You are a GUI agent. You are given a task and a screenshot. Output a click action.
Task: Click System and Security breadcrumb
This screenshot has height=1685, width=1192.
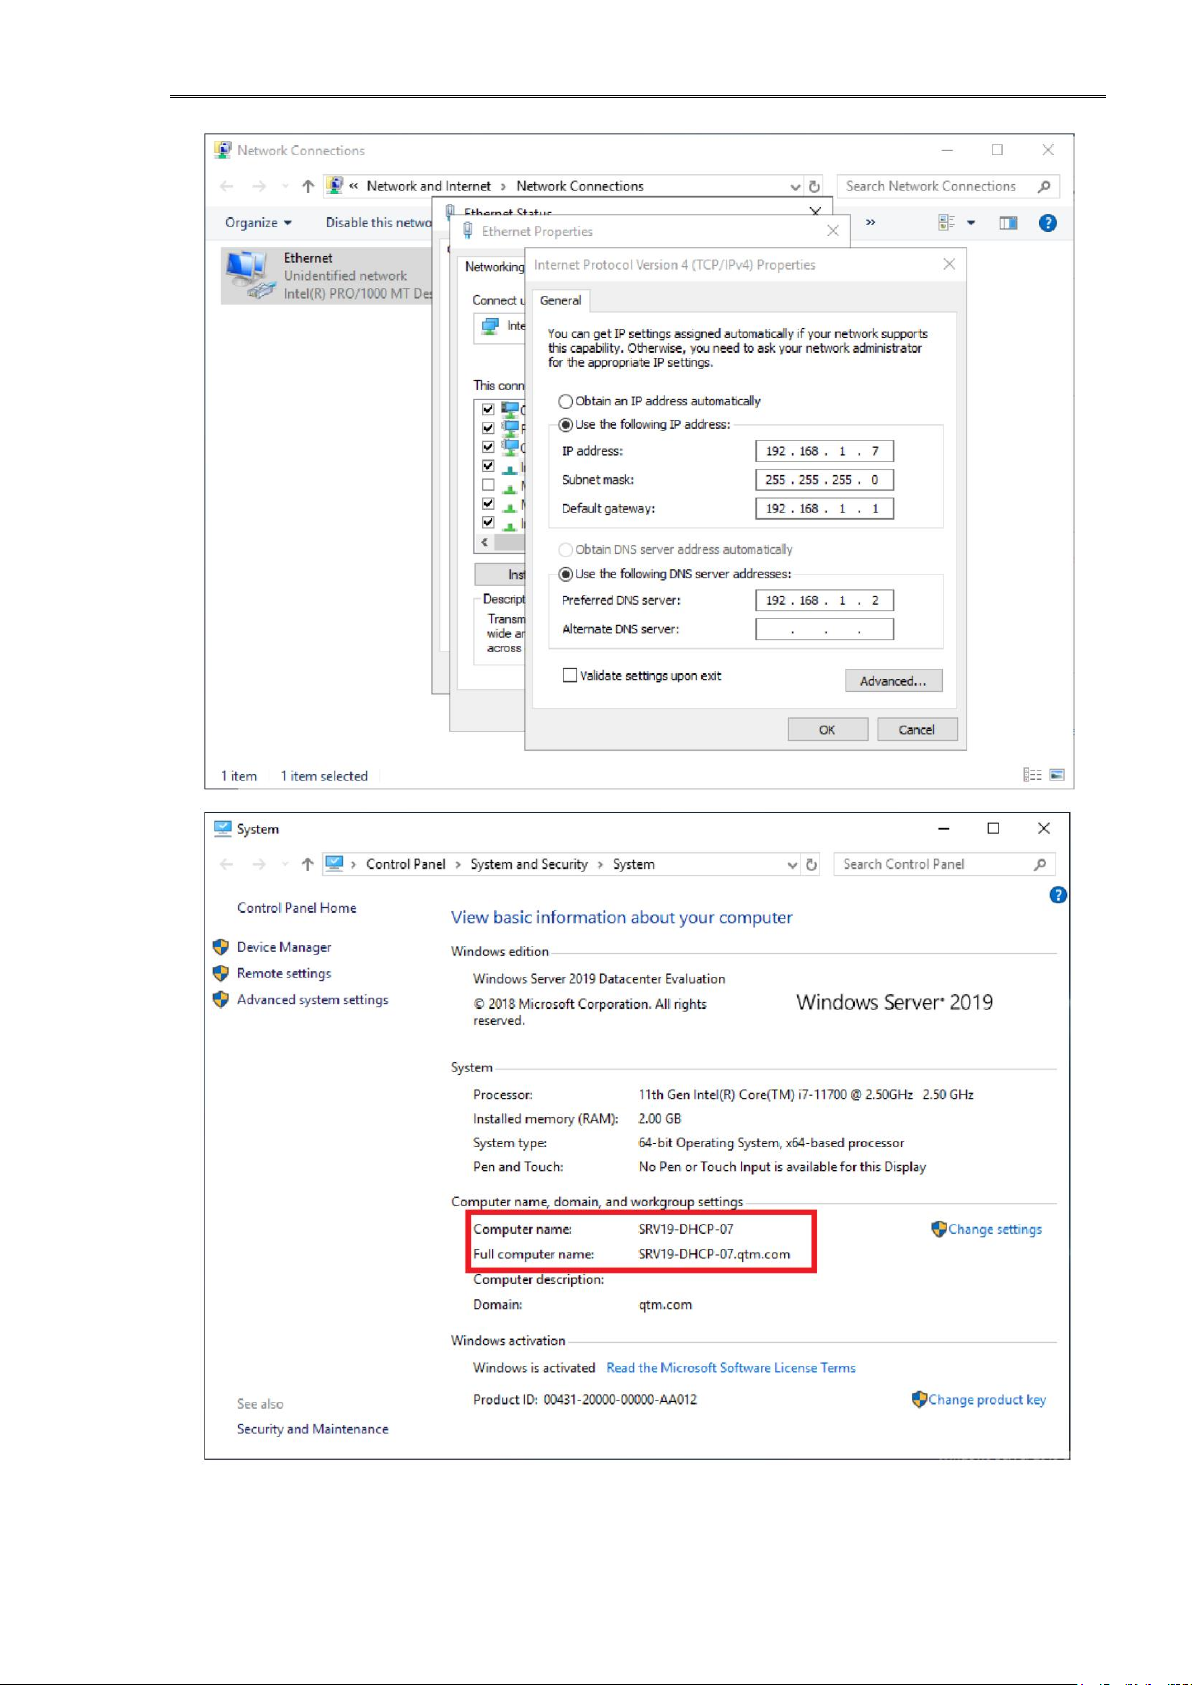click(x=529, y=864)
